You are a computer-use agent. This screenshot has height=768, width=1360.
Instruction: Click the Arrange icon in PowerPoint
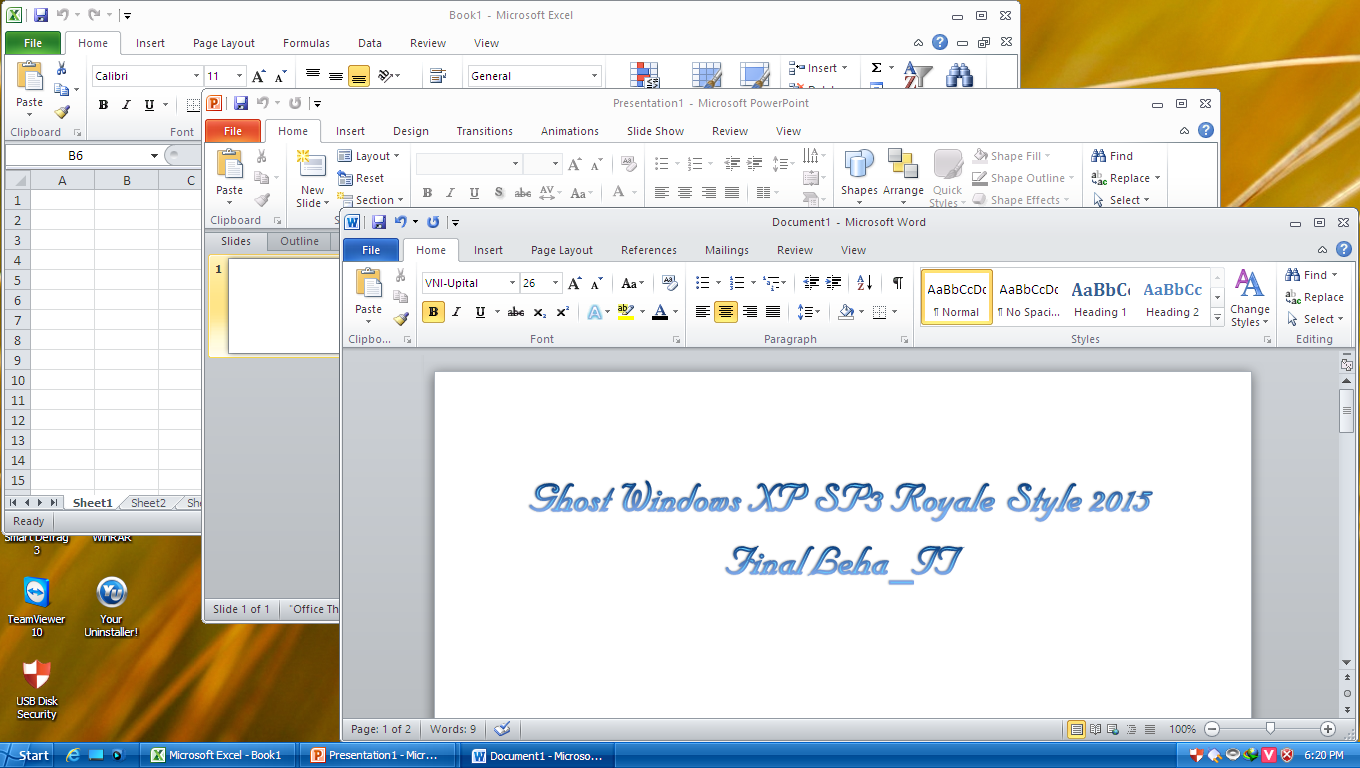pos(903,165)
